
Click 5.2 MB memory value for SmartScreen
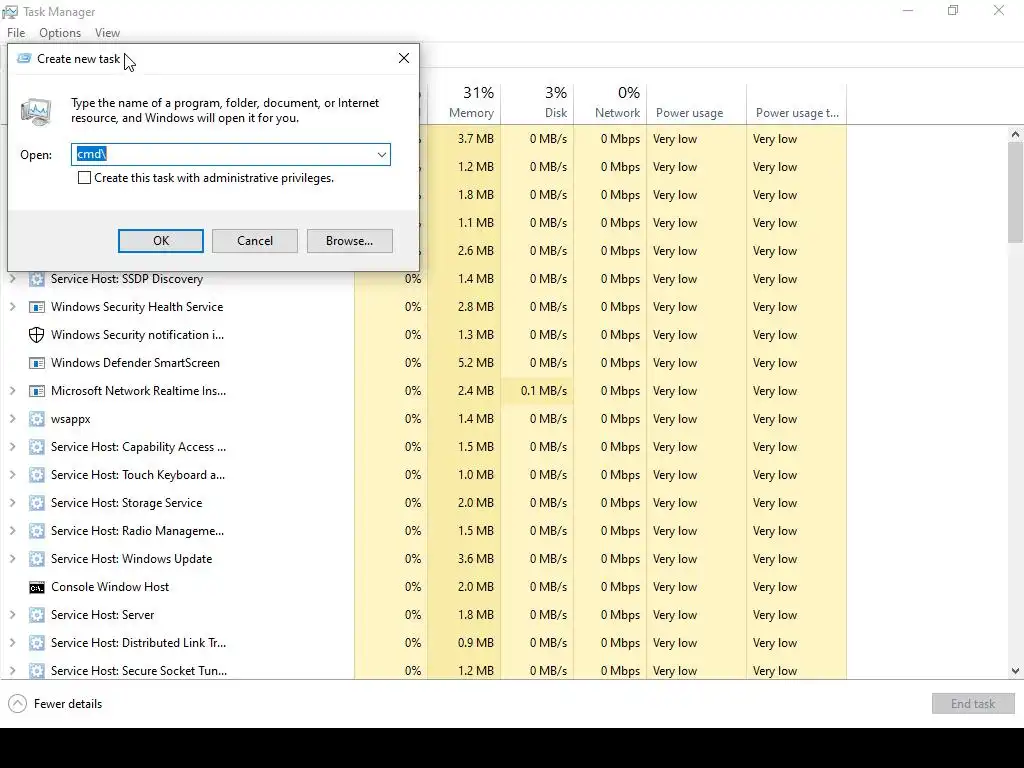coord(475,363)
